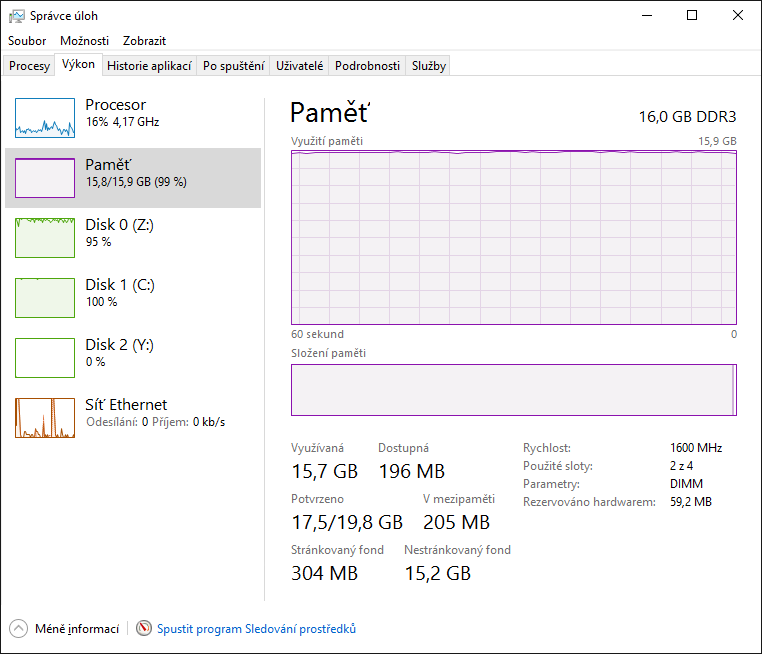The image size is (763, 655).
Task: Open the Zobrazit menu
Action: (x=144, y=41)
